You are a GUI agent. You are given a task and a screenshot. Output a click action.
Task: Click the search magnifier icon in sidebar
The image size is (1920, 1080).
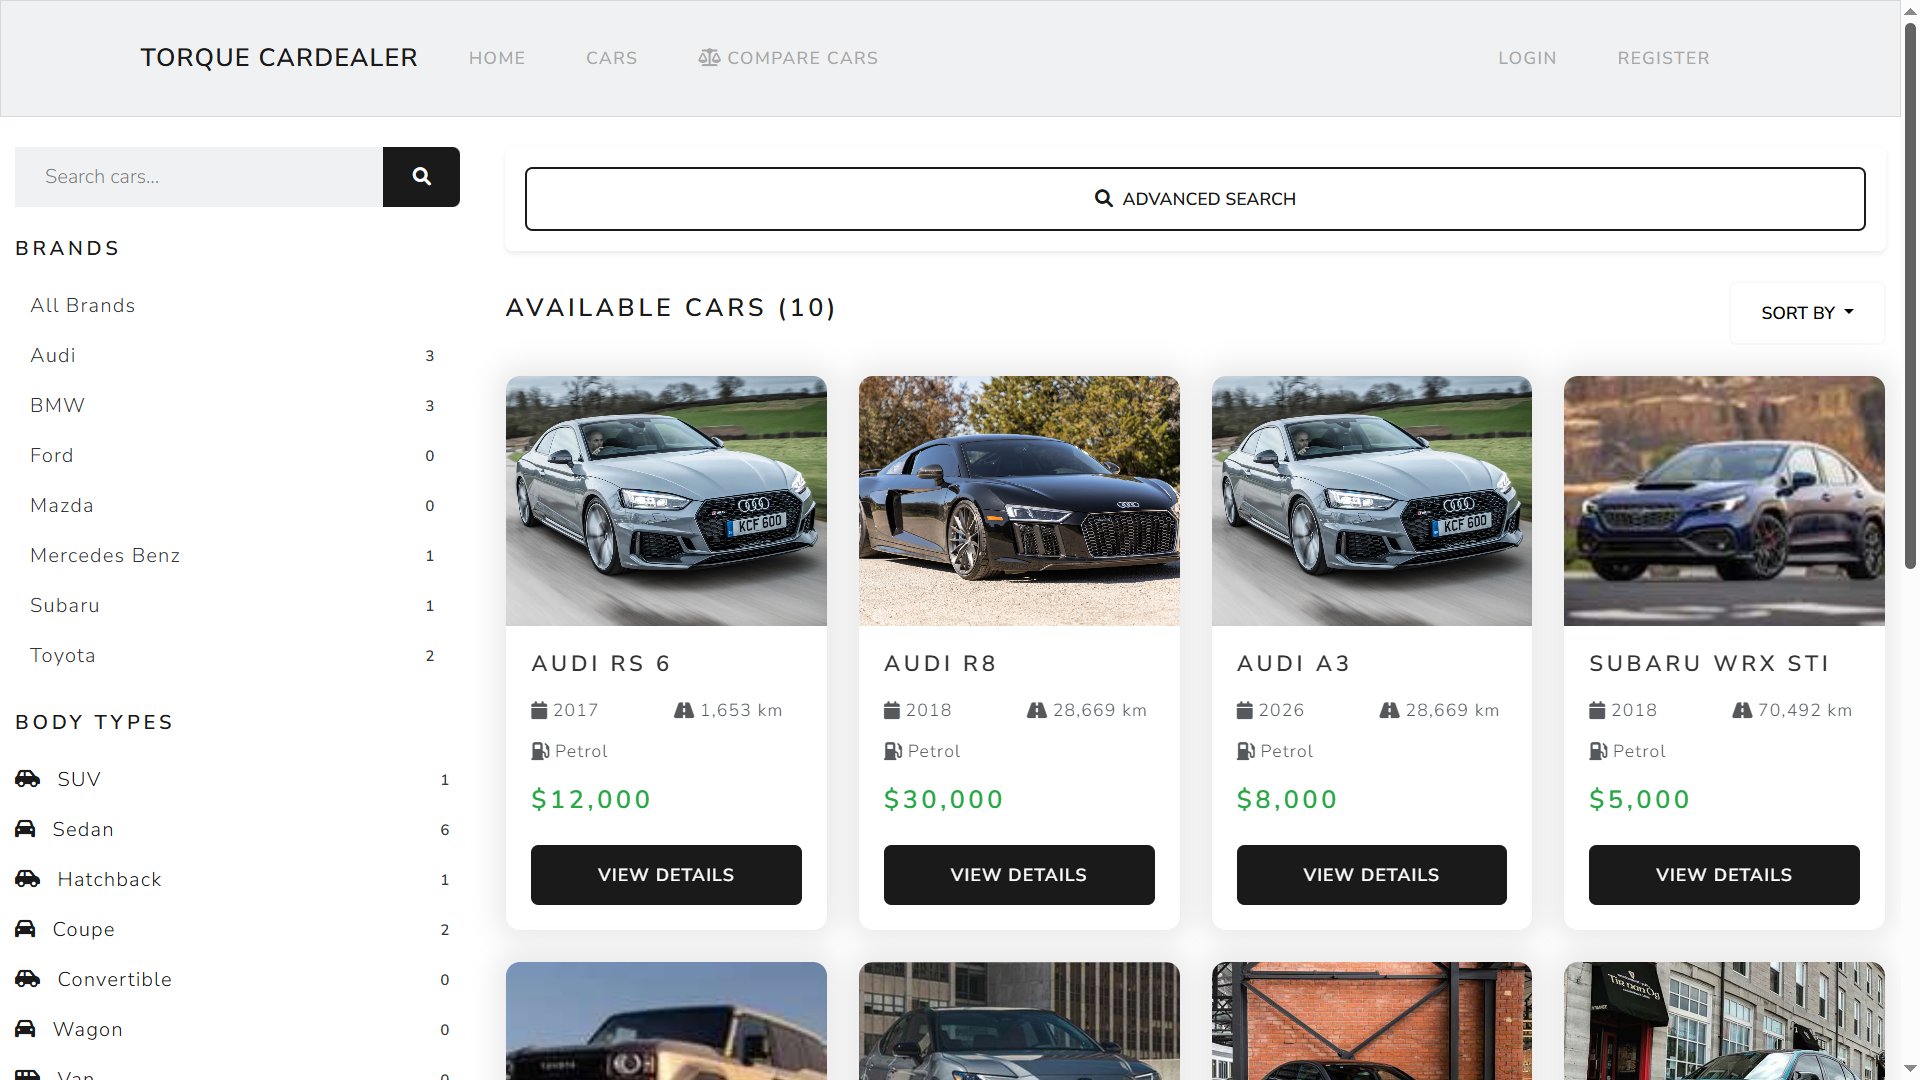(x=420, y=176)
